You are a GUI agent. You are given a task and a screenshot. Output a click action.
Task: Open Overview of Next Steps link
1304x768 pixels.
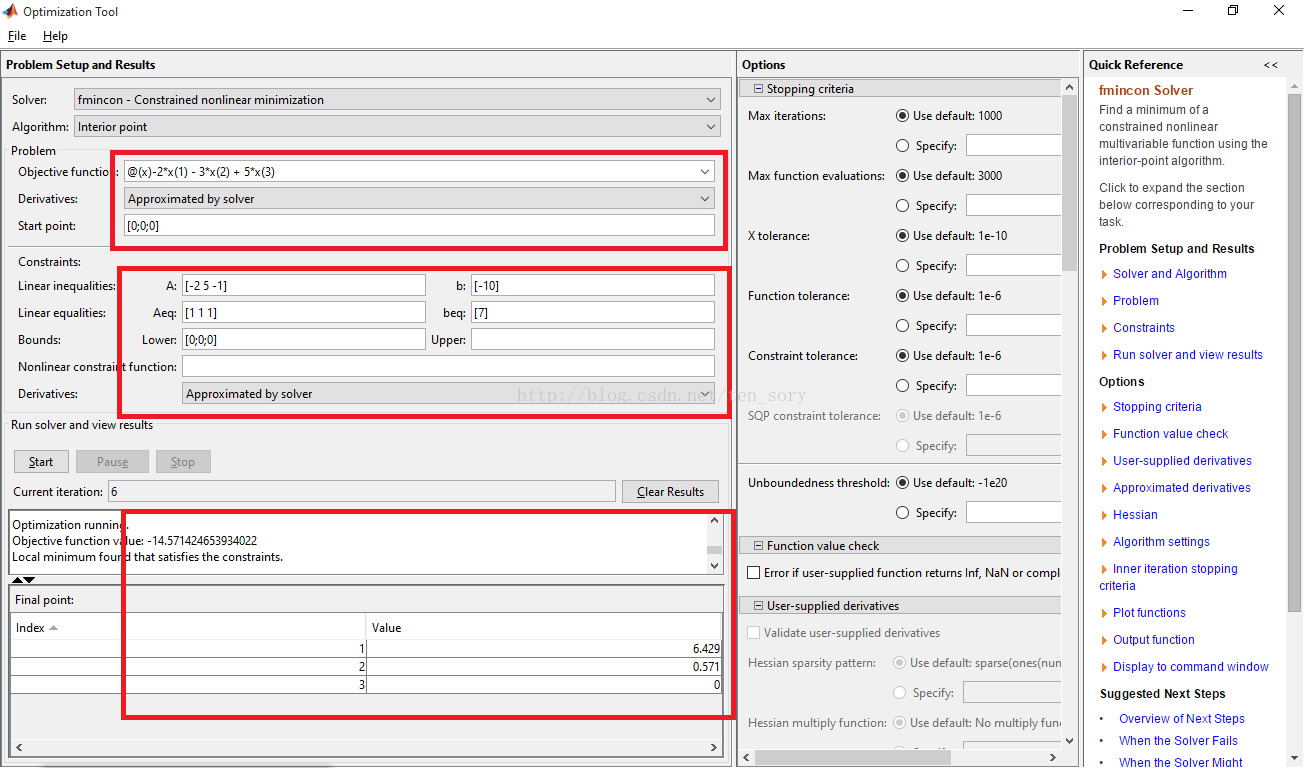click(1182, 719)
